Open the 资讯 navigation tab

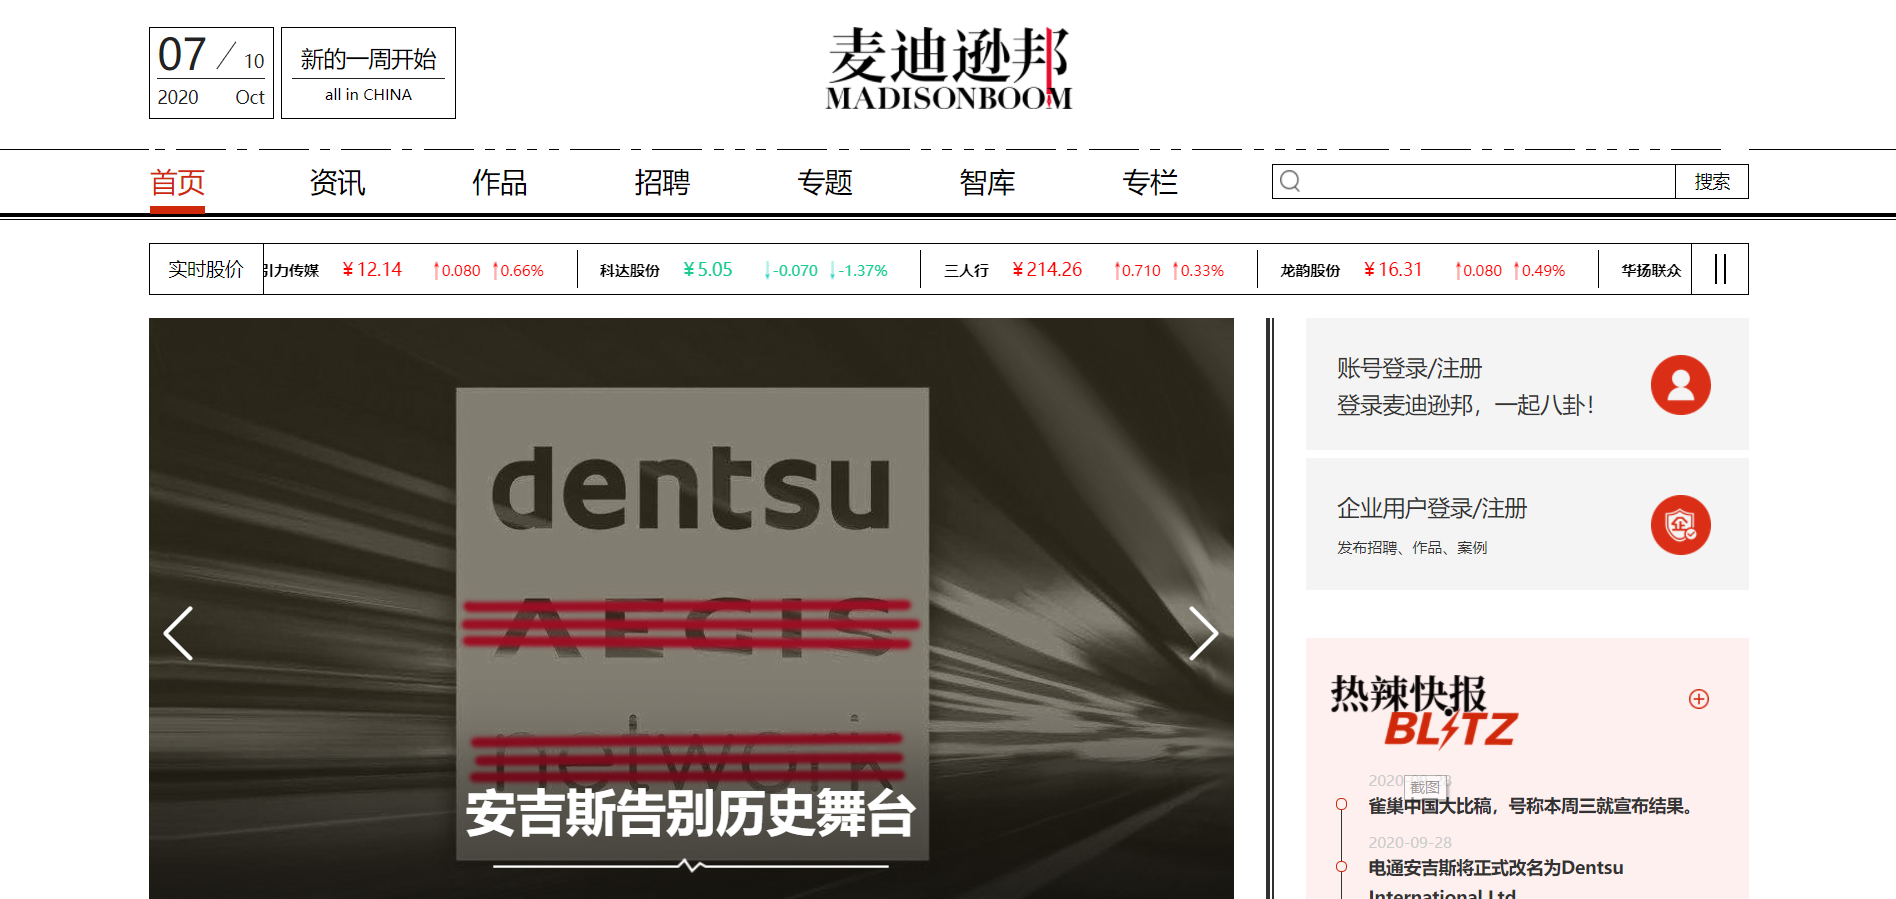pos(337,183)
